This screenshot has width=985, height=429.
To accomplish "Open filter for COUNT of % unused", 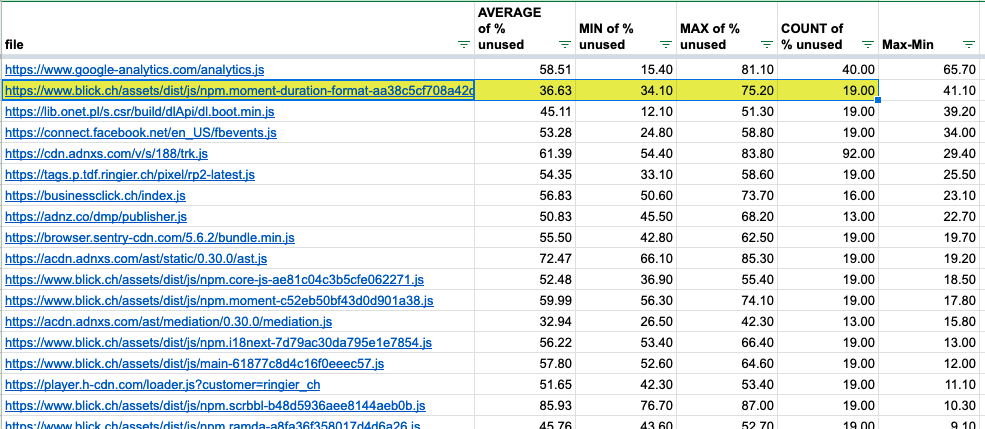I will 868,45.
